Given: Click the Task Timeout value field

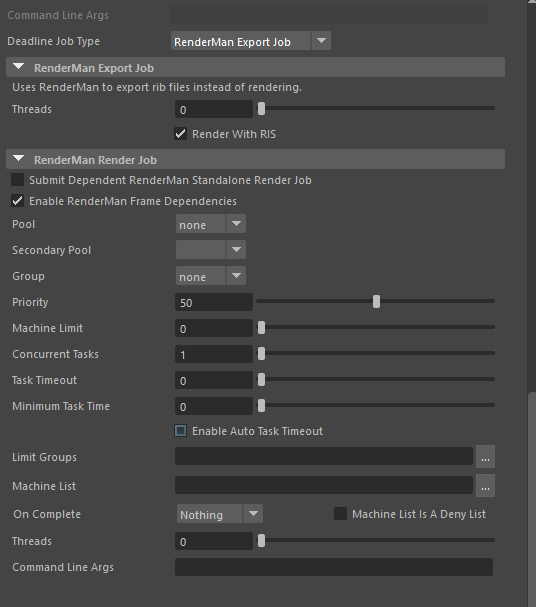Looking at the screenshot, I should [214, 380].
